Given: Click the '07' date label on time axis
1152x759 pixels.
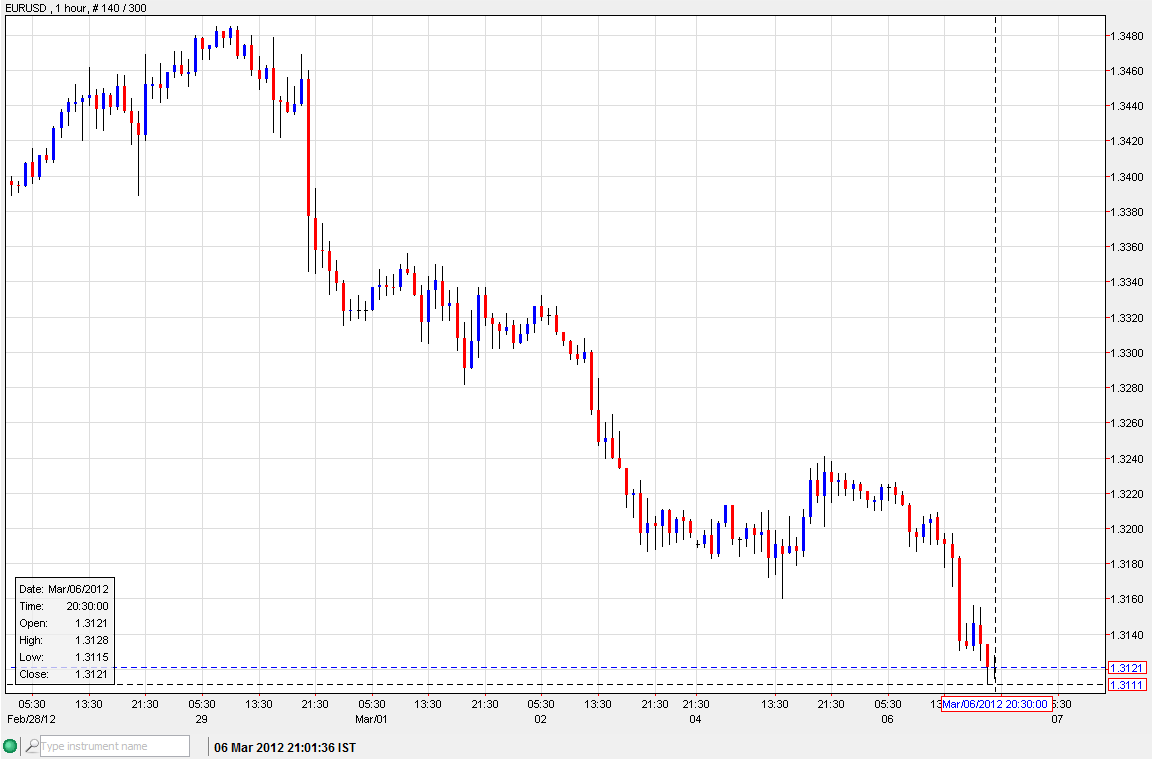Looking at the screenshot, I should pyautogui.click(x=1056, y=719).
